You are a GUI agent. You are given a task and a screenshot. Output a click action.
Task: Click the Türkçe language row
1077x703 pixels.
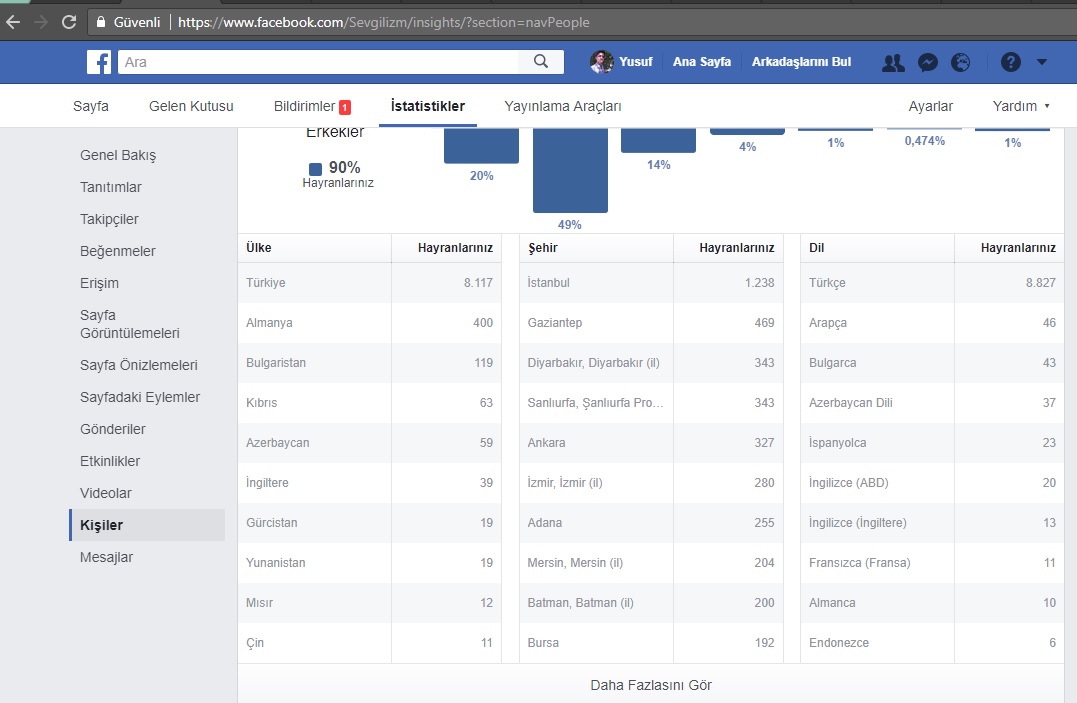932,282
